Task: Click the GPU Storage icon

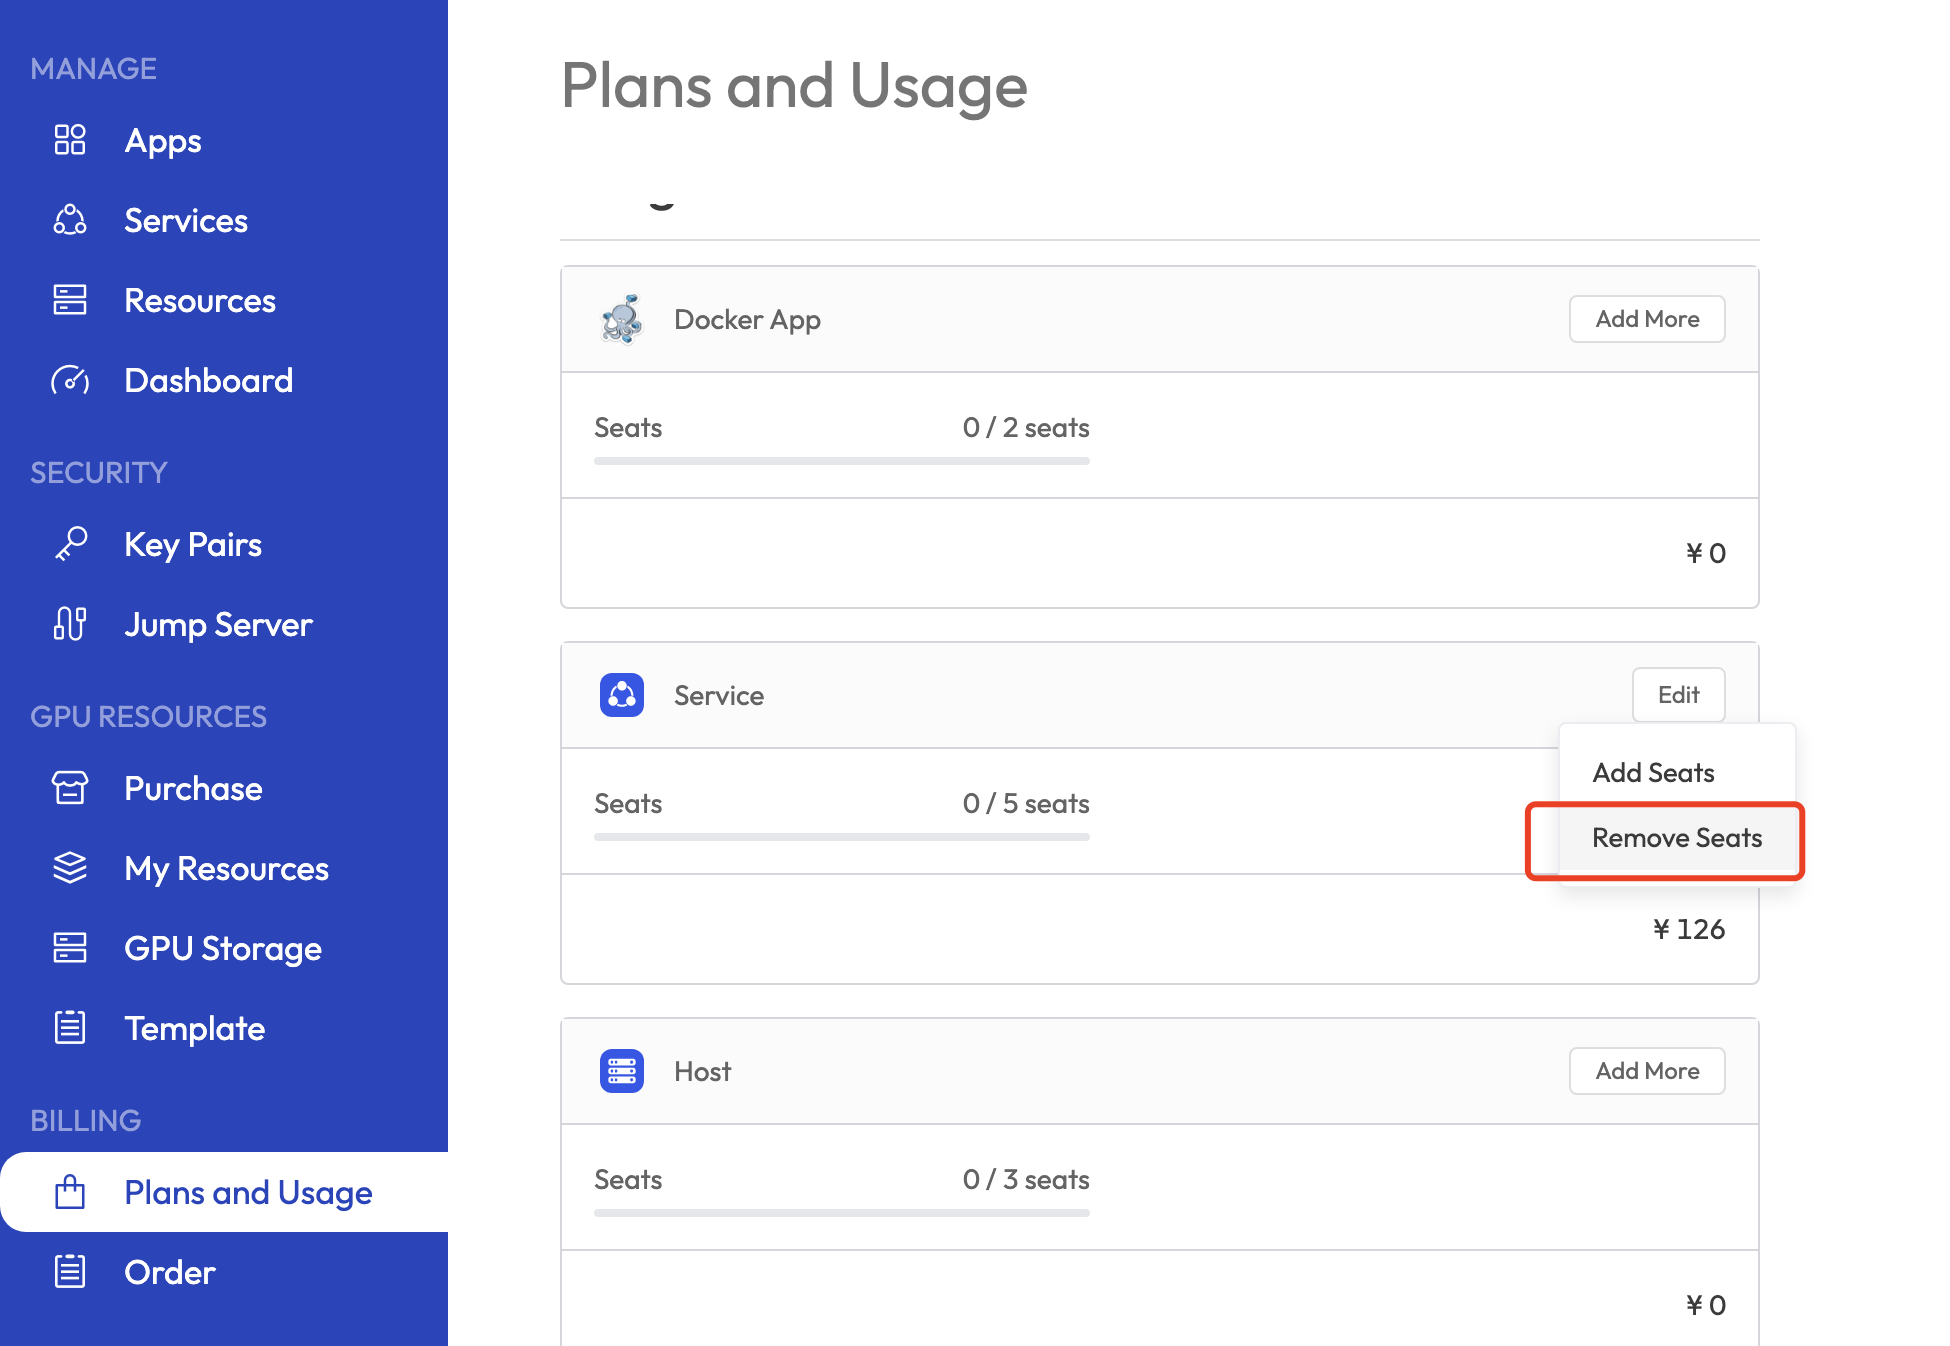Action: coord(69,948)
